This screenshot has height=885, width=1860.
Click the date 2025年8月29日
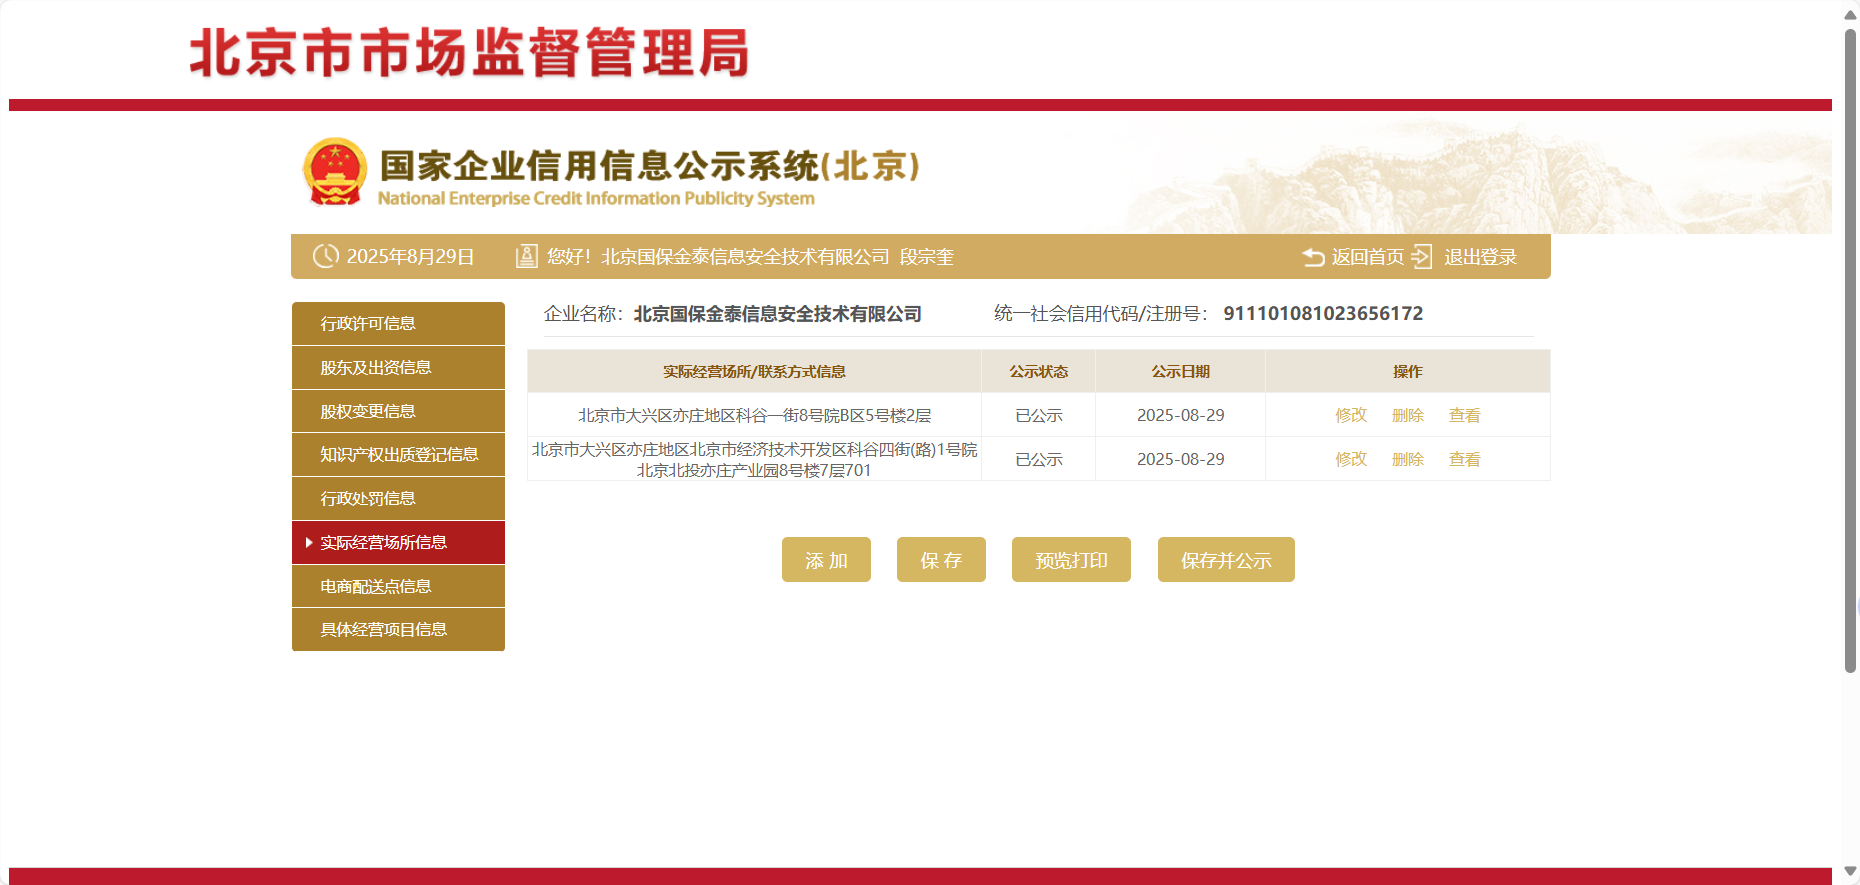point(410,257)
